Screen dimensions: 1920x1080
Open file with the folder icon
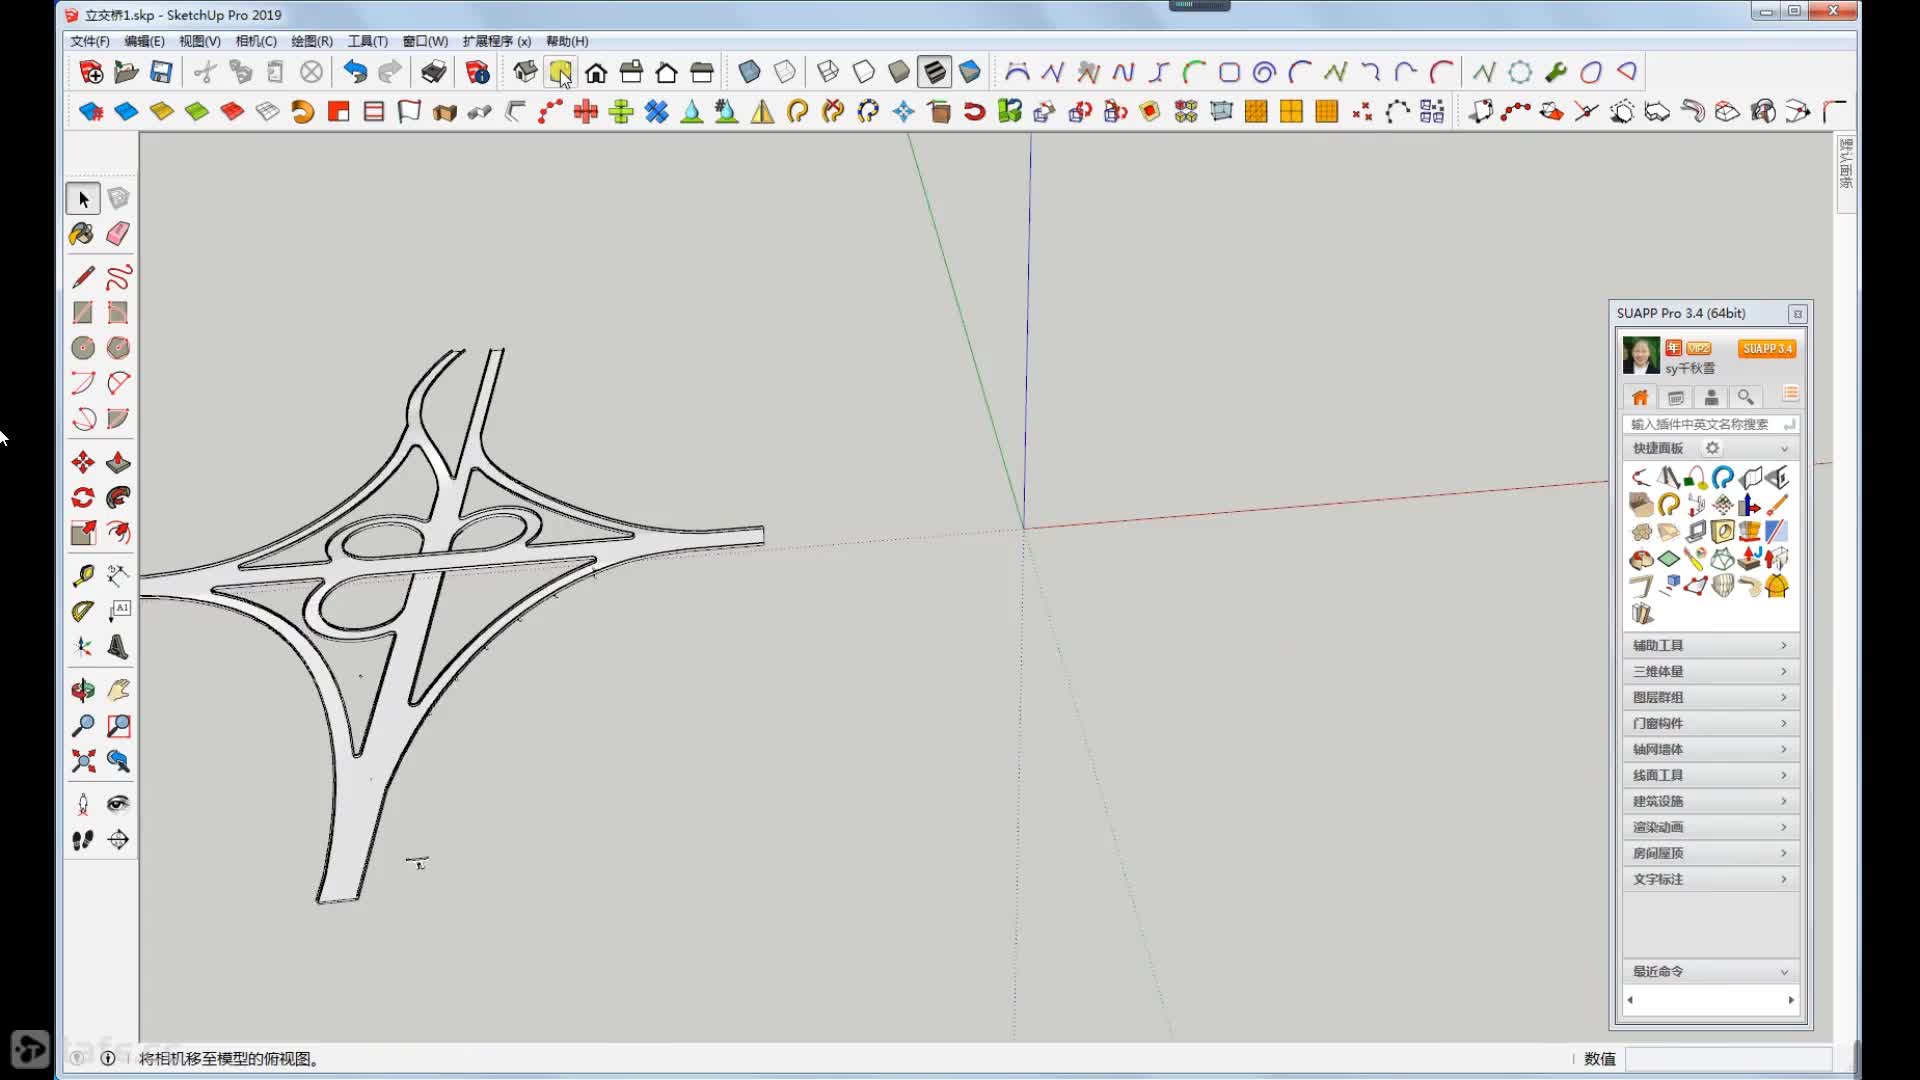[126, 72]
